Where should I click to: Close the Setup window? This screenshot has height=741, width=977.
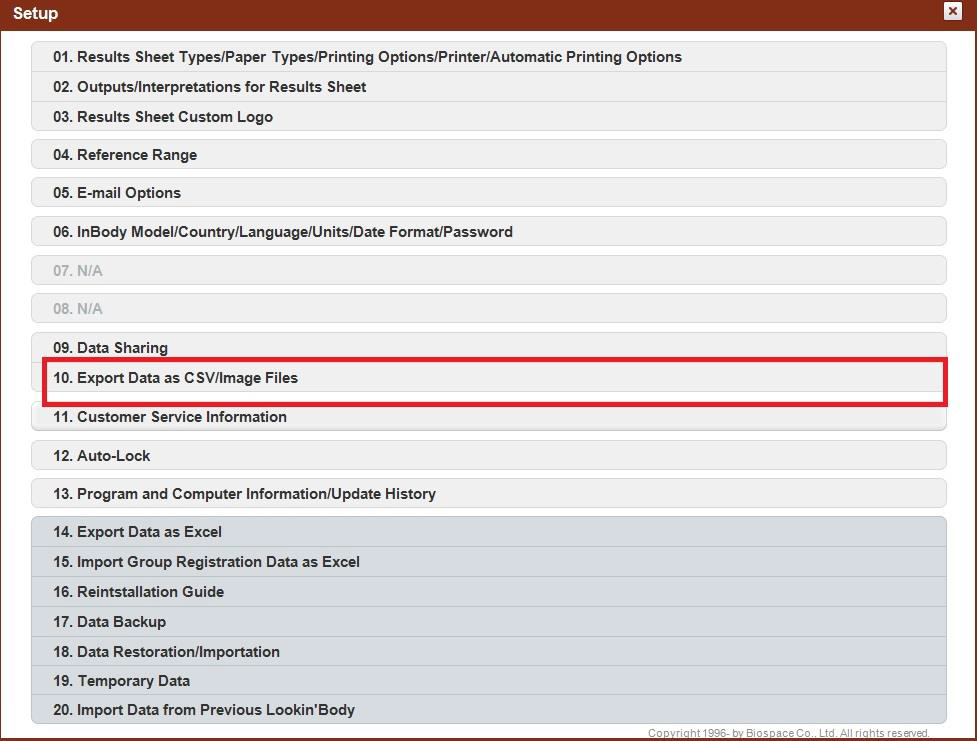[x=952, y=11]
